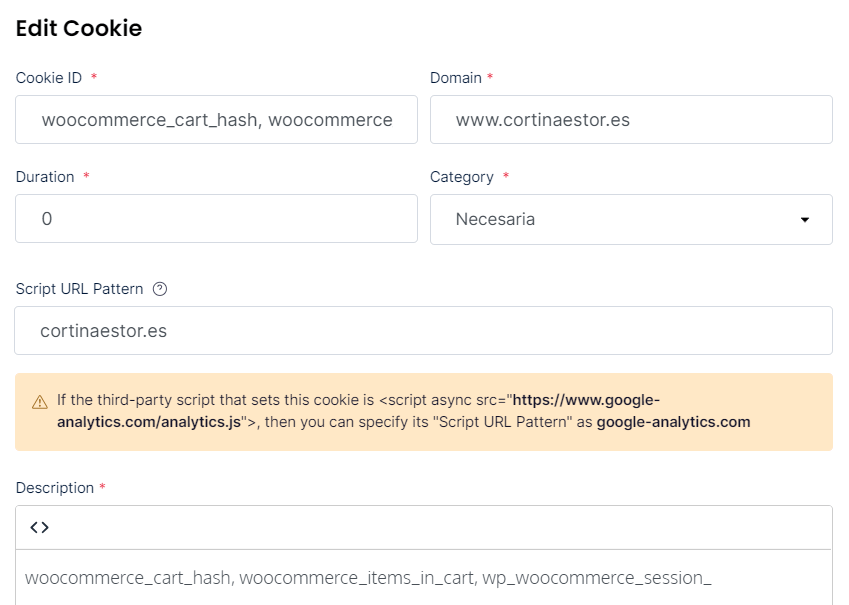
Task: Select the Necesaria category combo box
Action: (631, 219)
